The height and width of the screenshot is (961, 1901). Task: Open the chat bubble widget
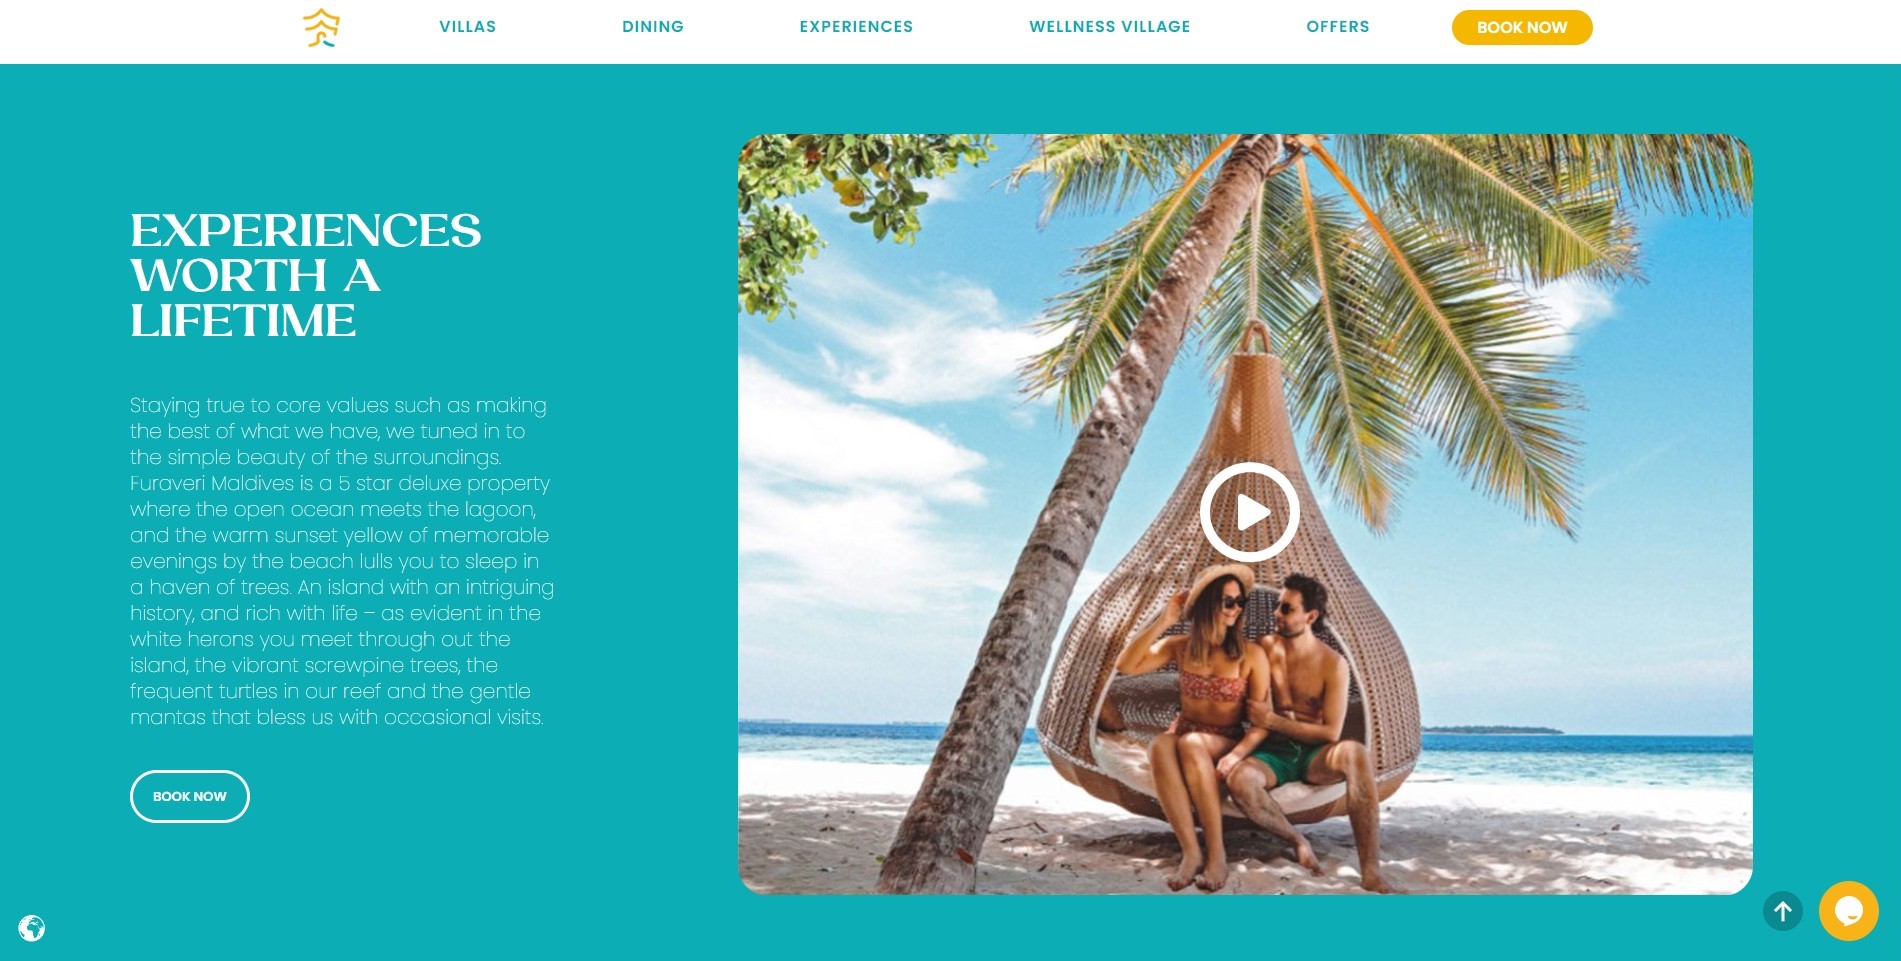pyautogui.click(x=1848, y=911)
